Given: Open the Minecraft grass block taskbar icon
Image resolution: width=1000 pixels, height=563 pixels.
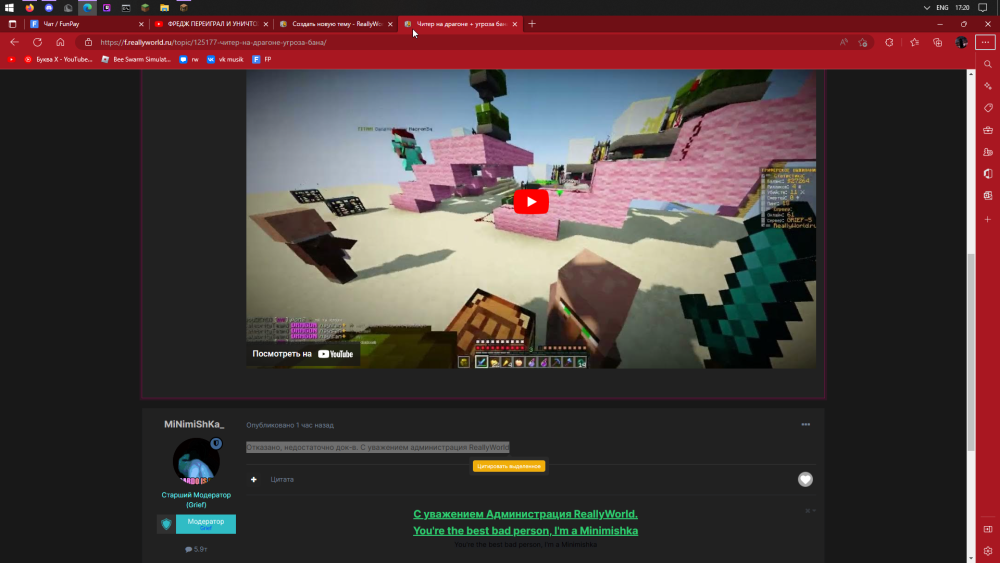Looking at the screenshot, I should click(x=145, y=8).
